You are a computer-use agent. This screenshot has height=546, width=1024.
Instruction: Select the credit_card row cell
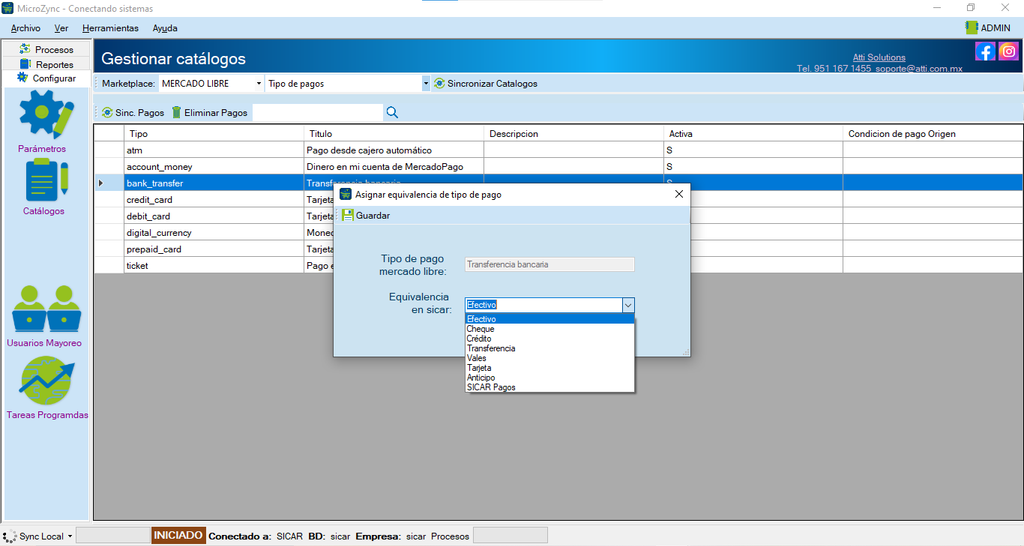click(214, 200)
